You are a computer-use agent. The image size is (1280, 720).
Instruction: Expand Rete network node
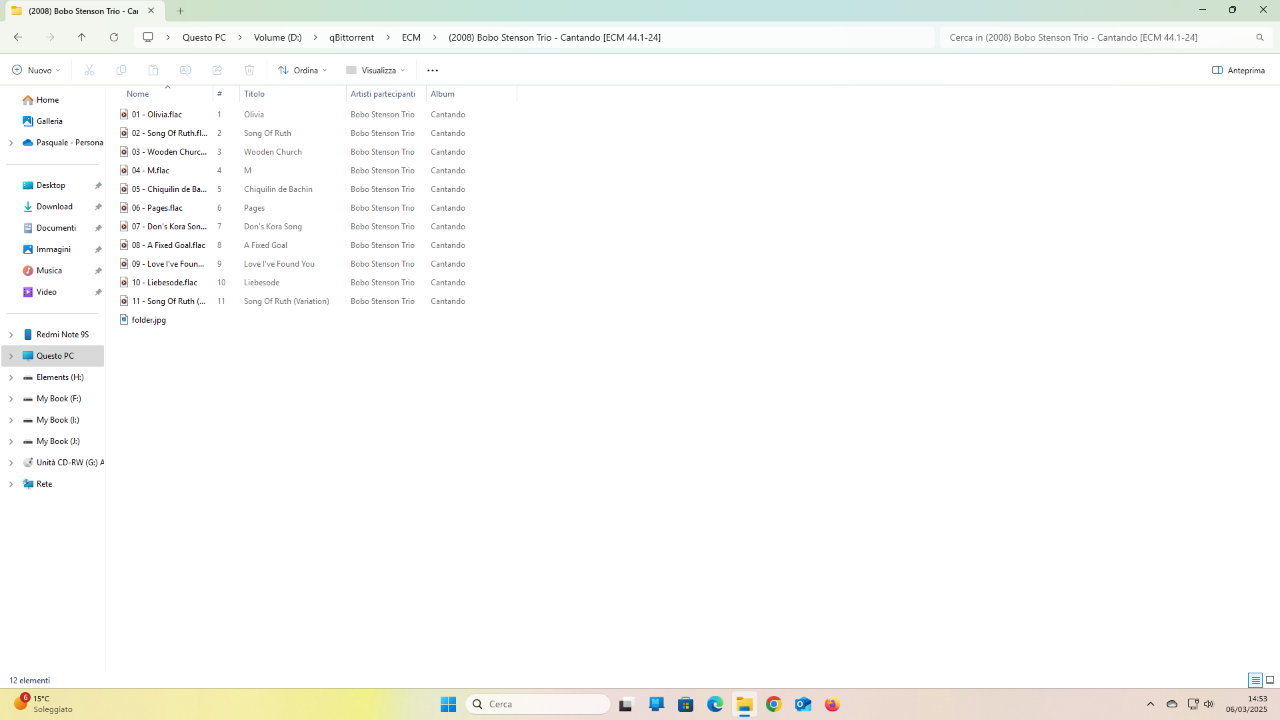click(10, 484)
